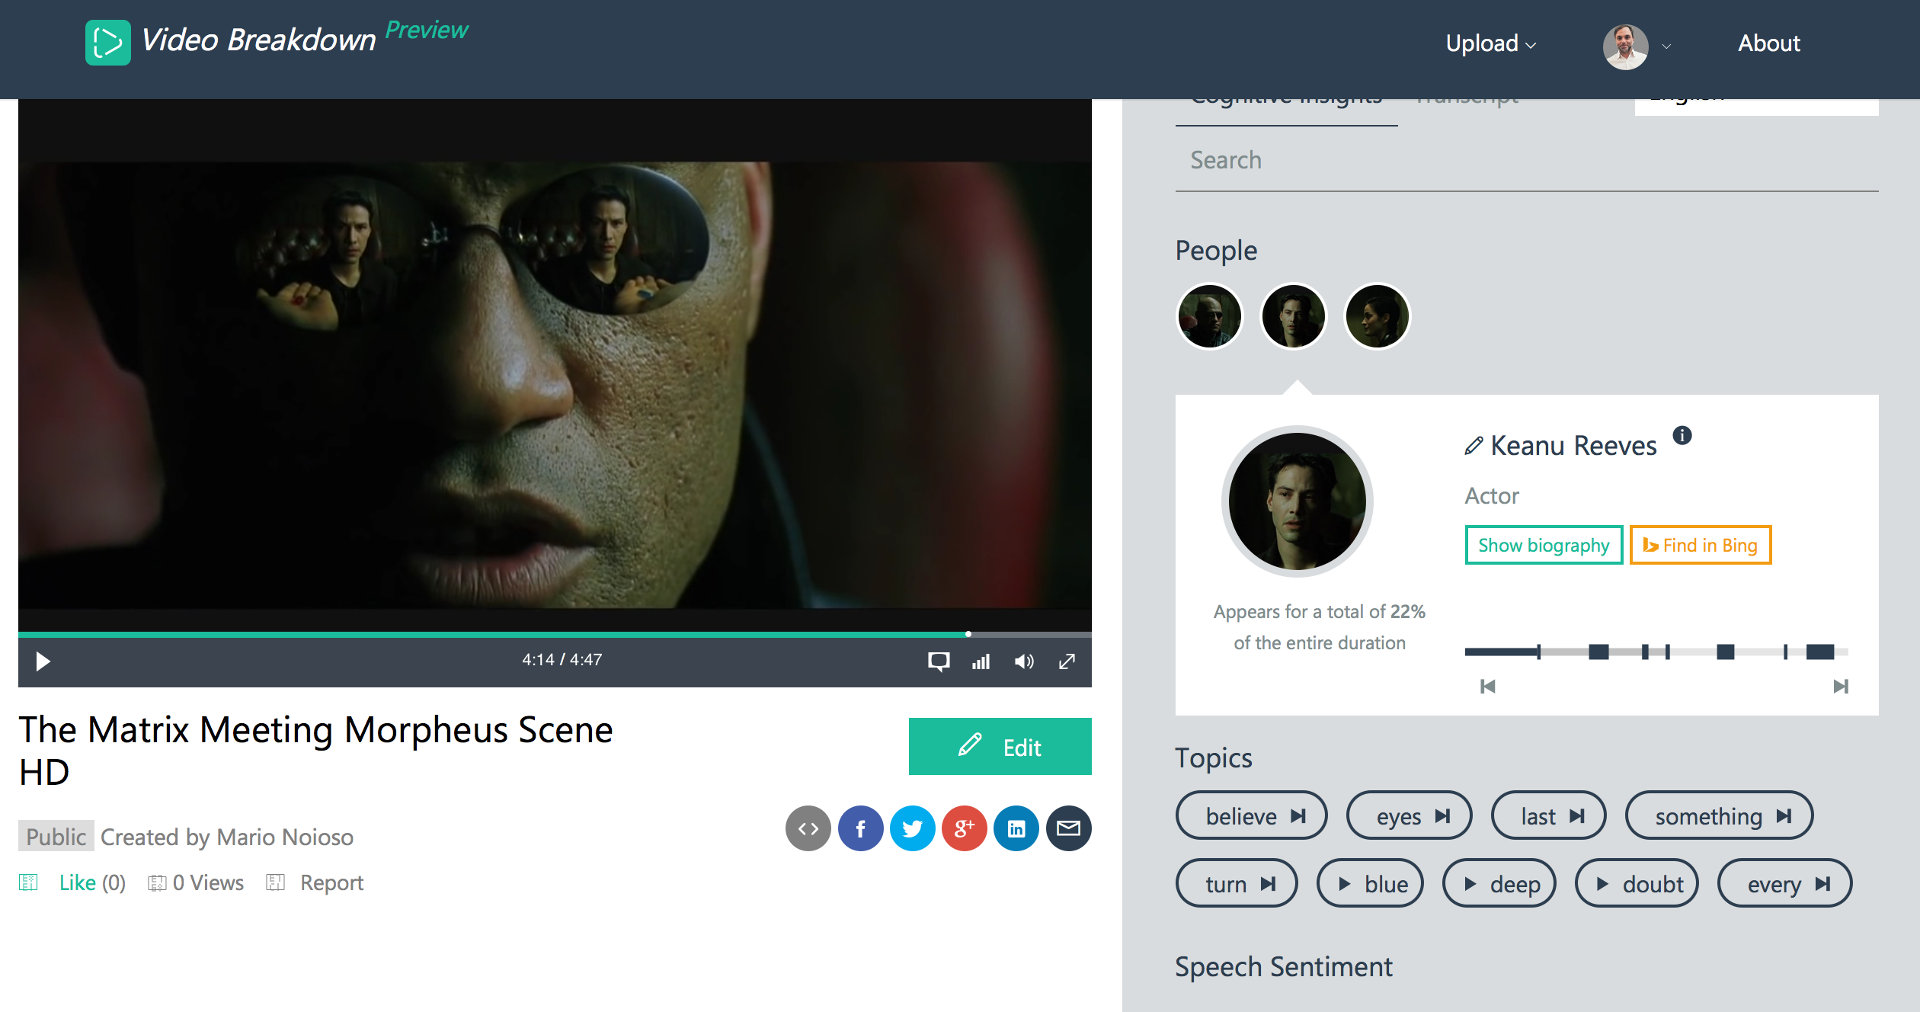
Task: Select the third person thumbnail in People
Action: coord(1377,316)
